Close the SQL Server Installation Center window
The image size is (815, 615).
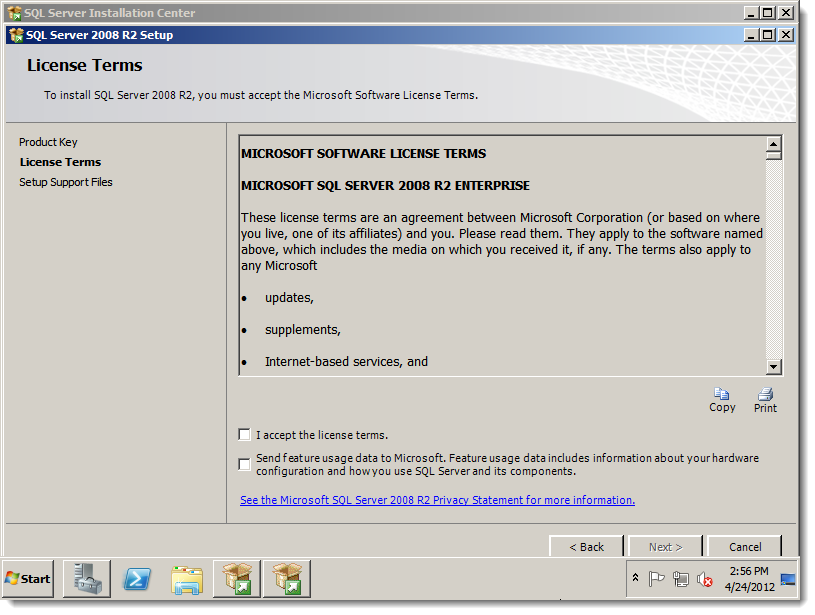click(x=786, y=12)
